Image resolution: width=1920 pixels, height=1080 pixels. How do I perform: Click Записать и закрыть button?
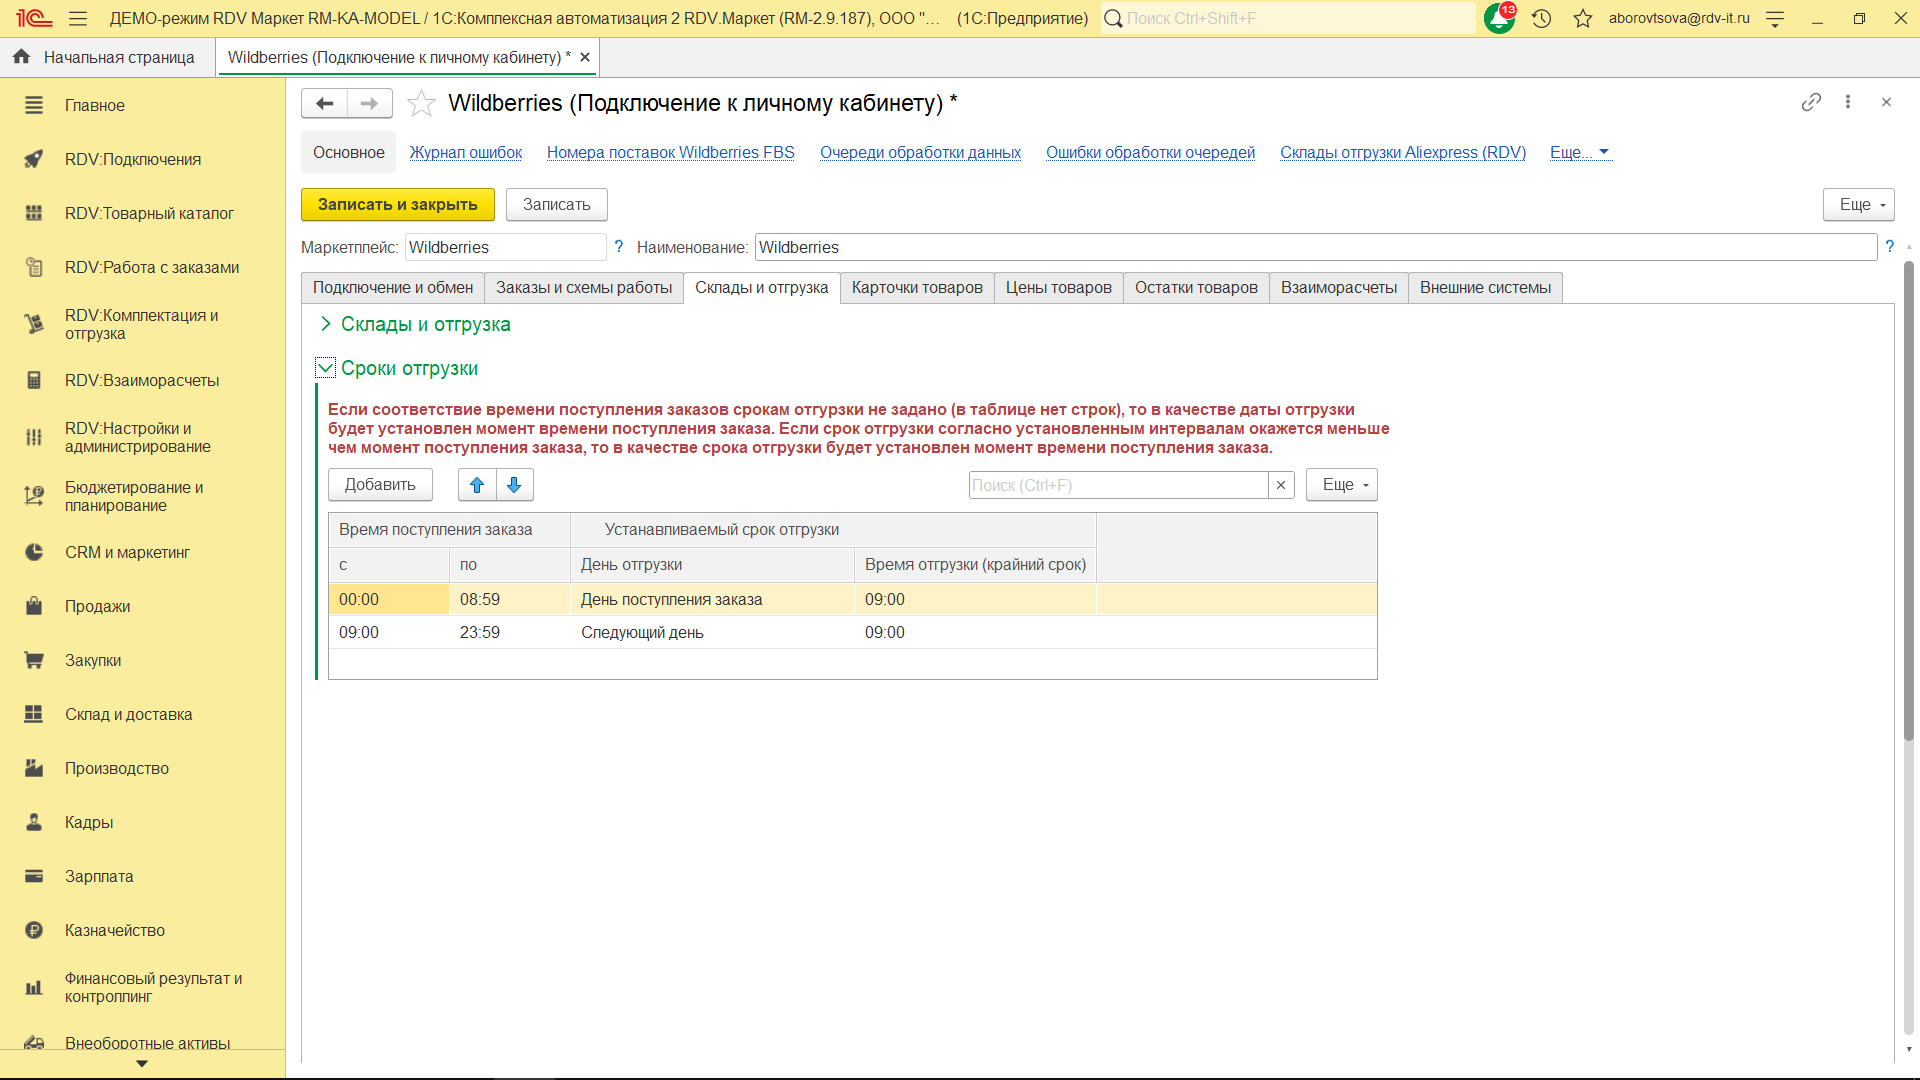coord(397,204)
